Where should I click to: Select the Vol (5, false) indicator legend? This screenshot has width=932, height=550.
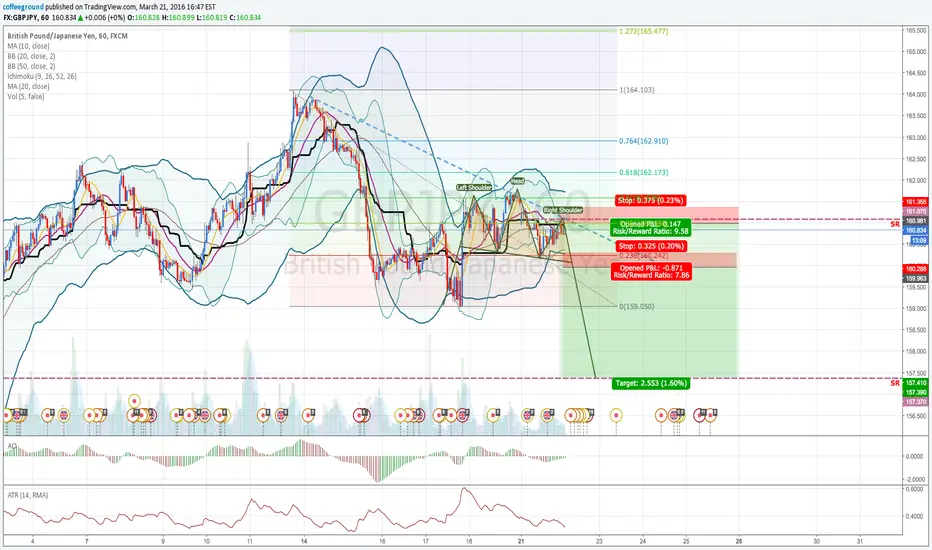click(x=26, y=96)
